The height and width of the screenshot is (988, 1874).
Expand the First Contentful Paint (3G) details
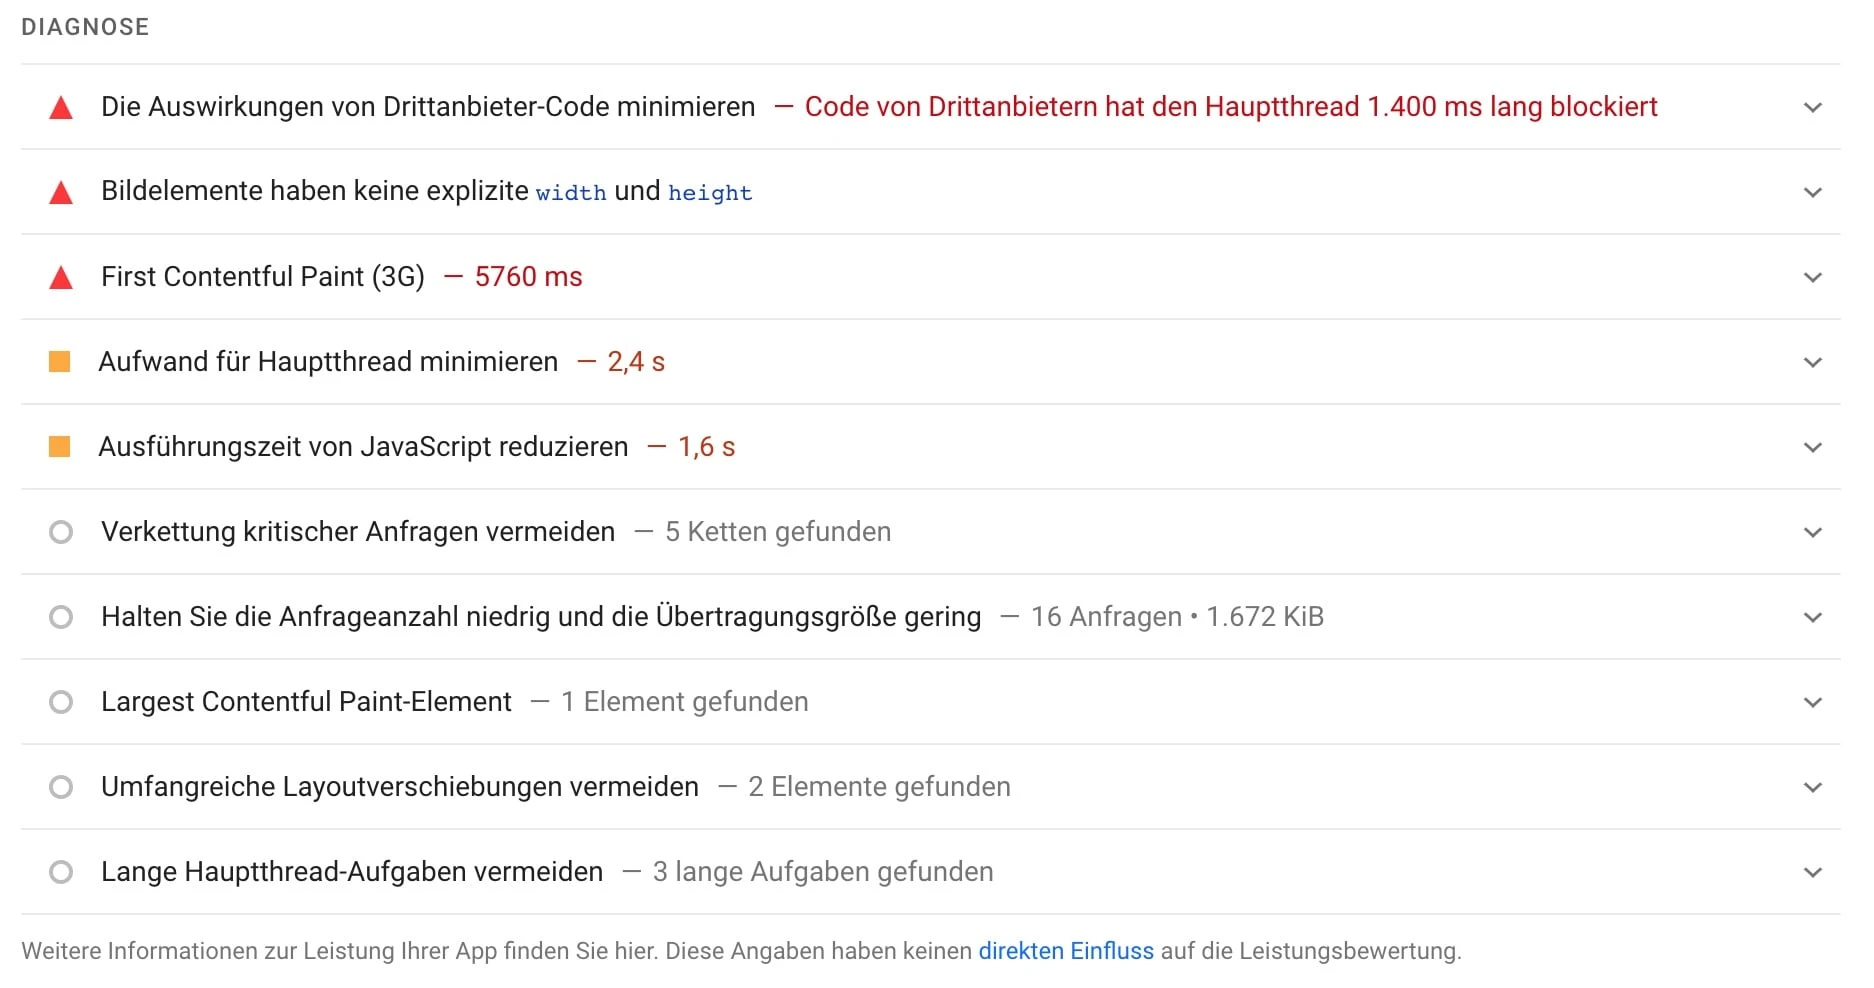click(x=1812, y=276)
